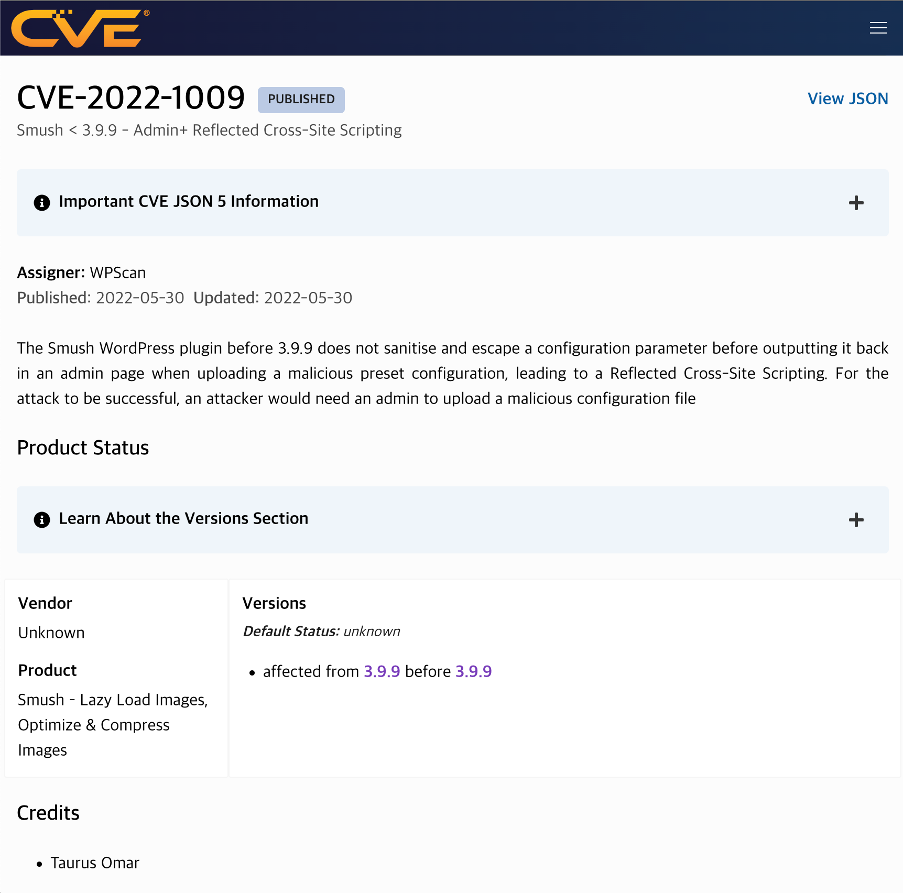
Task: Expand Learn About the Versions Section plus
Action: [856, 519]
